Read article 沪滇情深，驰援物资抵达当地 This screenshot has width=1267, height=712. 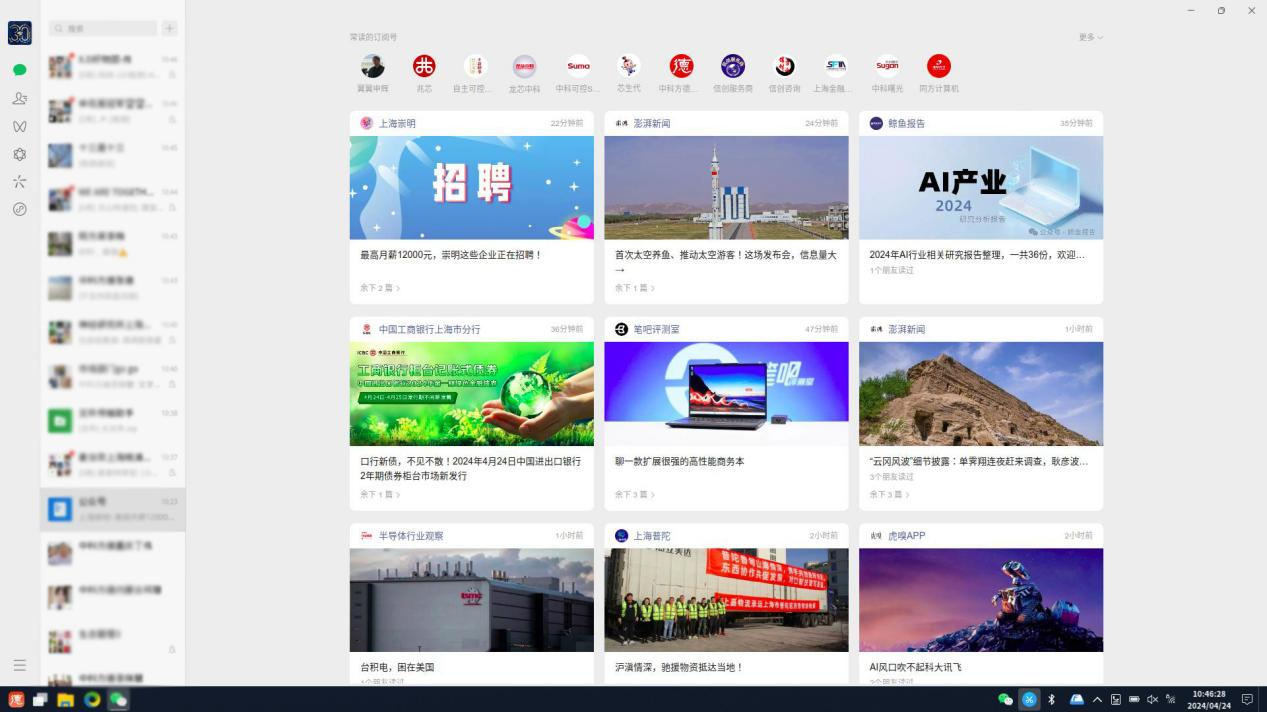pyautogui.click(x=679, y=667)
